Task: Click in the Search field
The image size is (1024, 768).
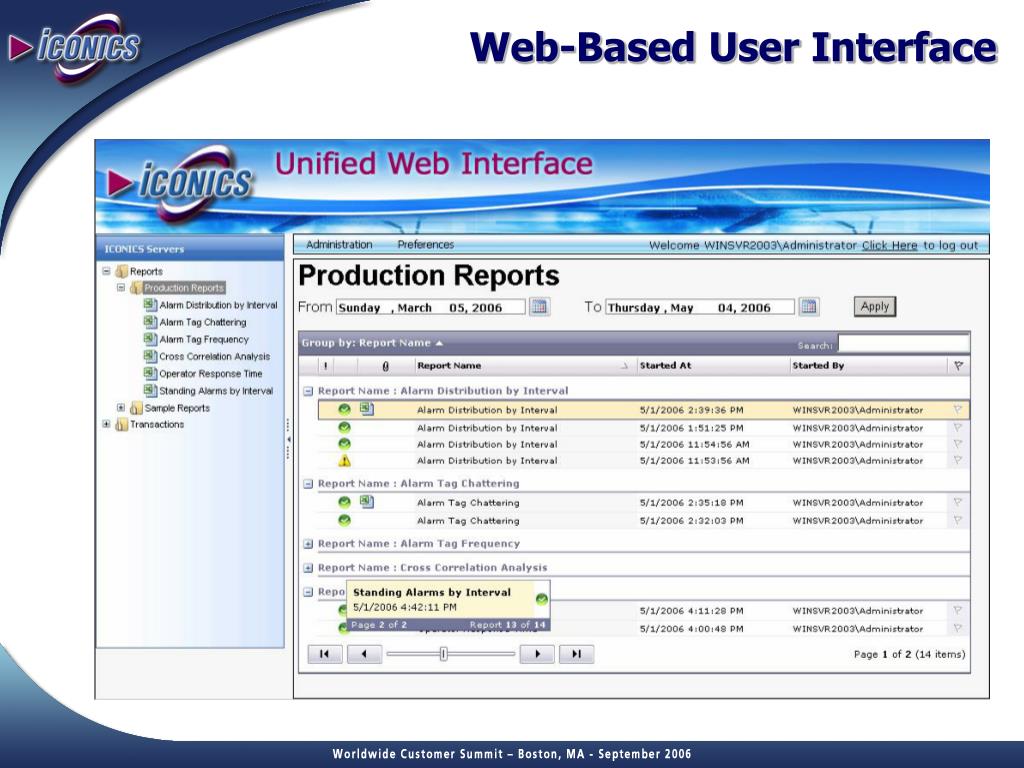Action: [903, 344]
